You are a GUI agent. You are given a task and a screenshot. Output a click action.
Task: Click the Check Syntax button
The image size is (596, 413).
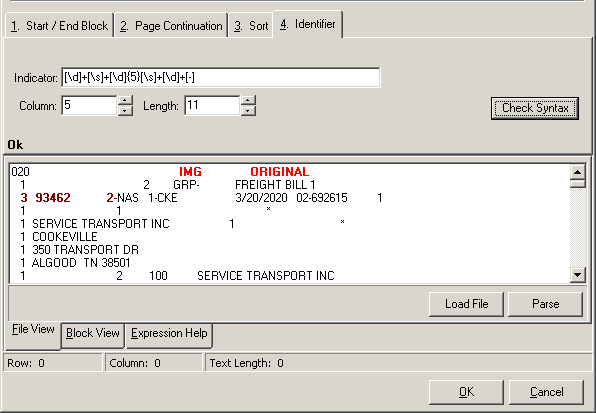coord(535,108)
